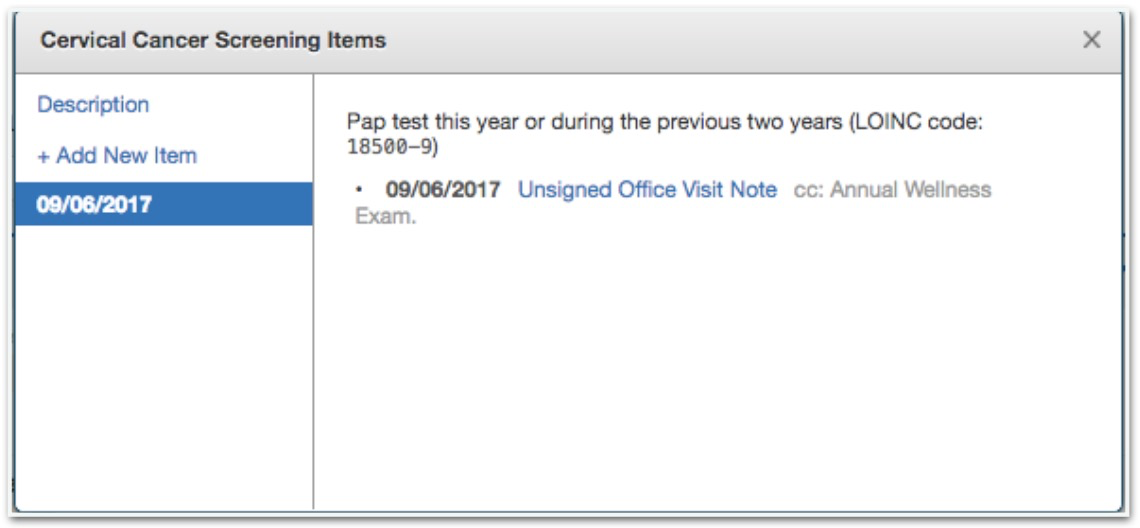Click the word Exam. under the visit entry
Viewport: 1140px width, 528px height.
[x=385, y=217]
